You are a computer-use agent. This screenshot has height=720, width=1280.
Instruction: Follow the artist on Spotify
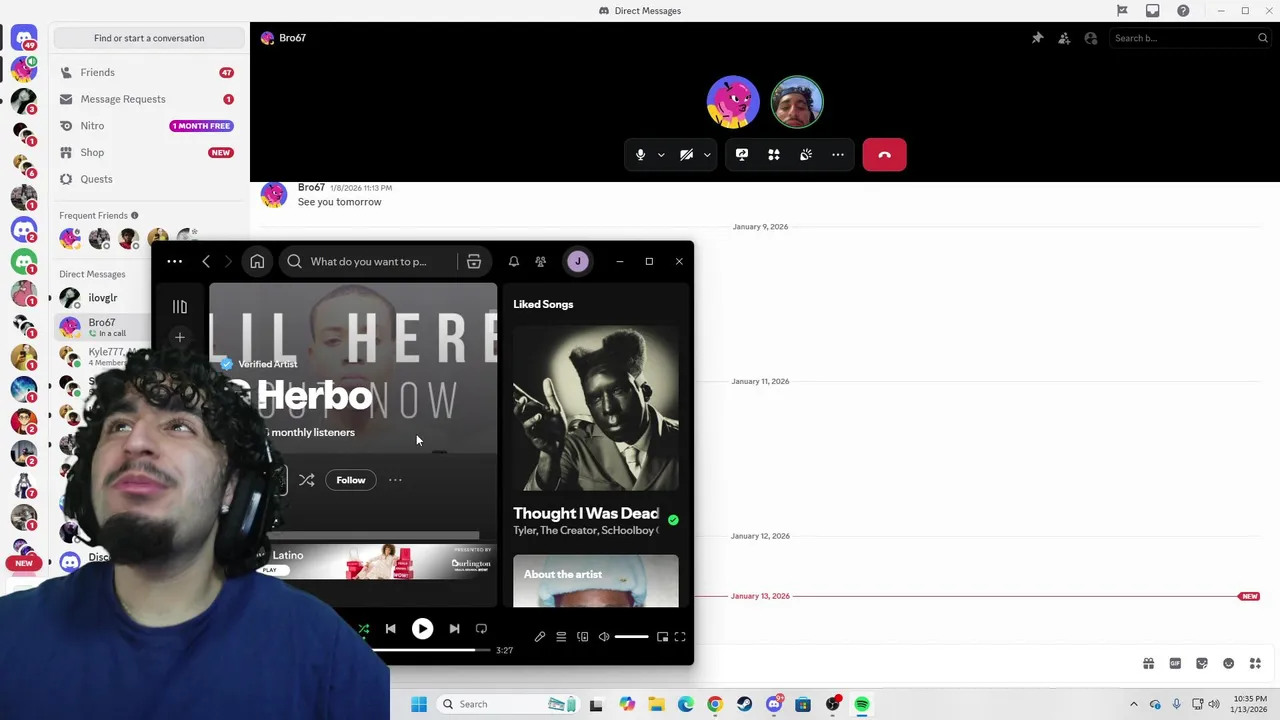[351, 480]
